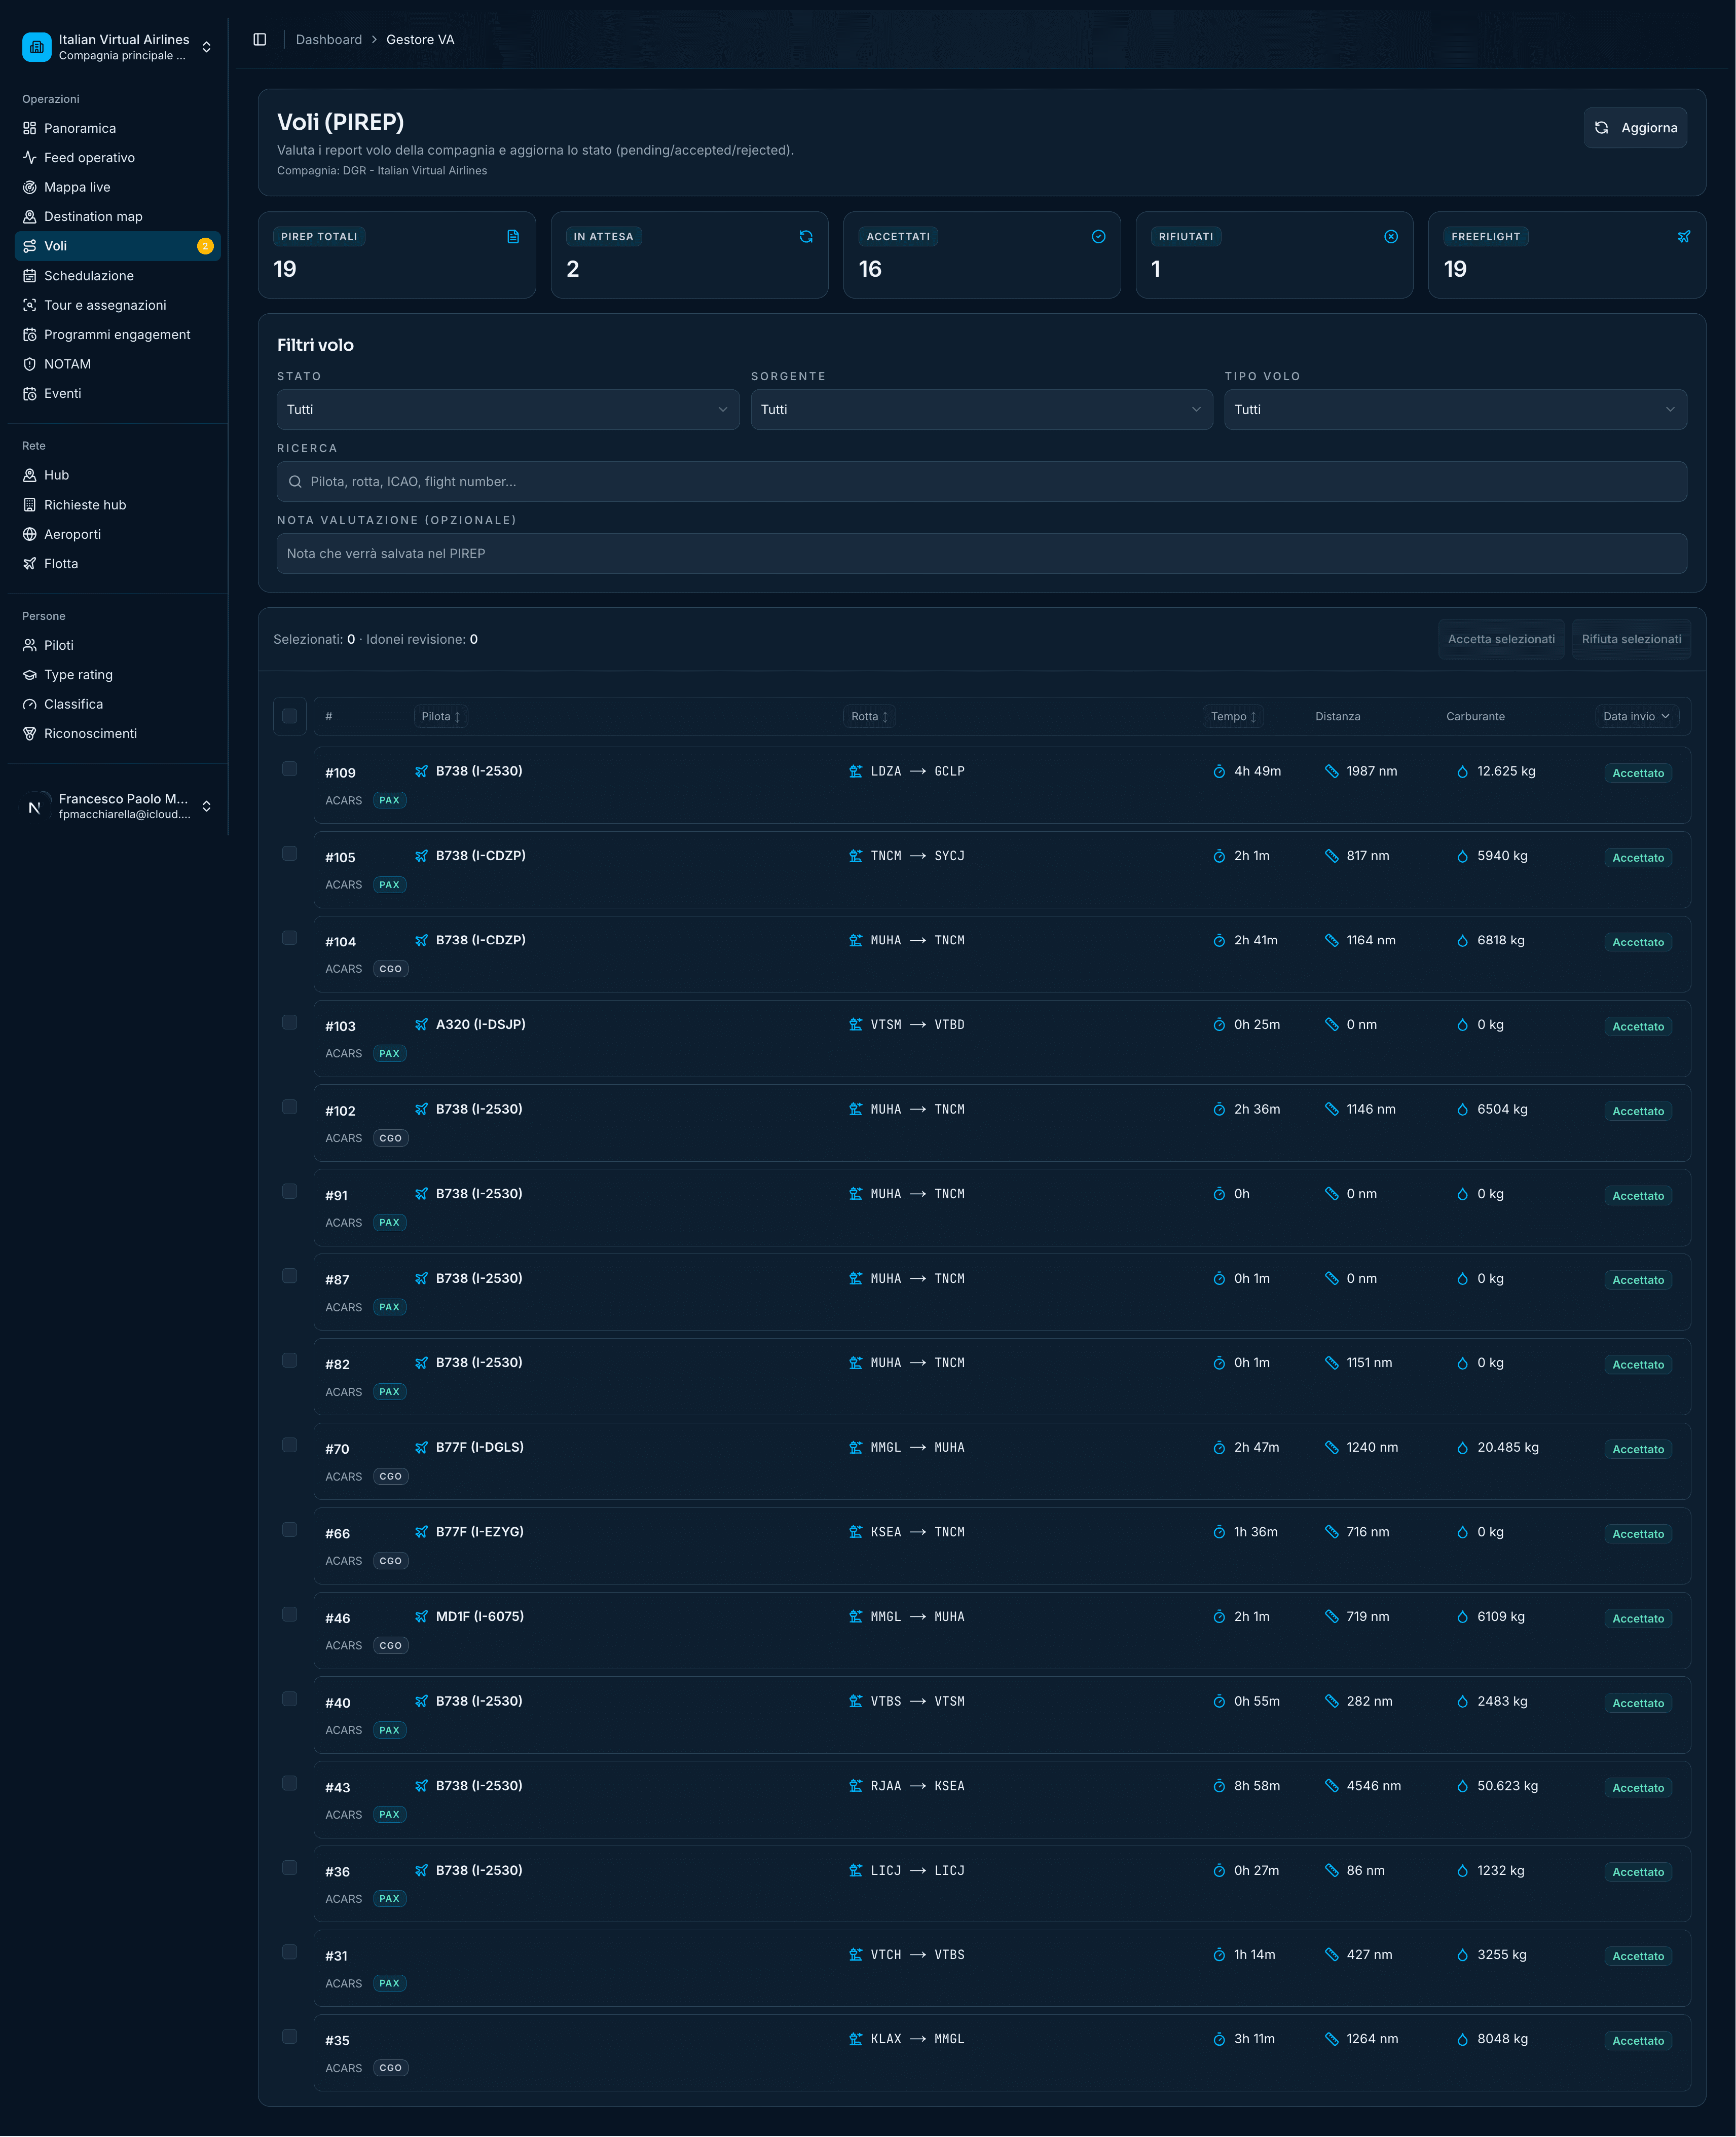
Task: Click the plane icon on flight #109
Action: click(422, 771)
